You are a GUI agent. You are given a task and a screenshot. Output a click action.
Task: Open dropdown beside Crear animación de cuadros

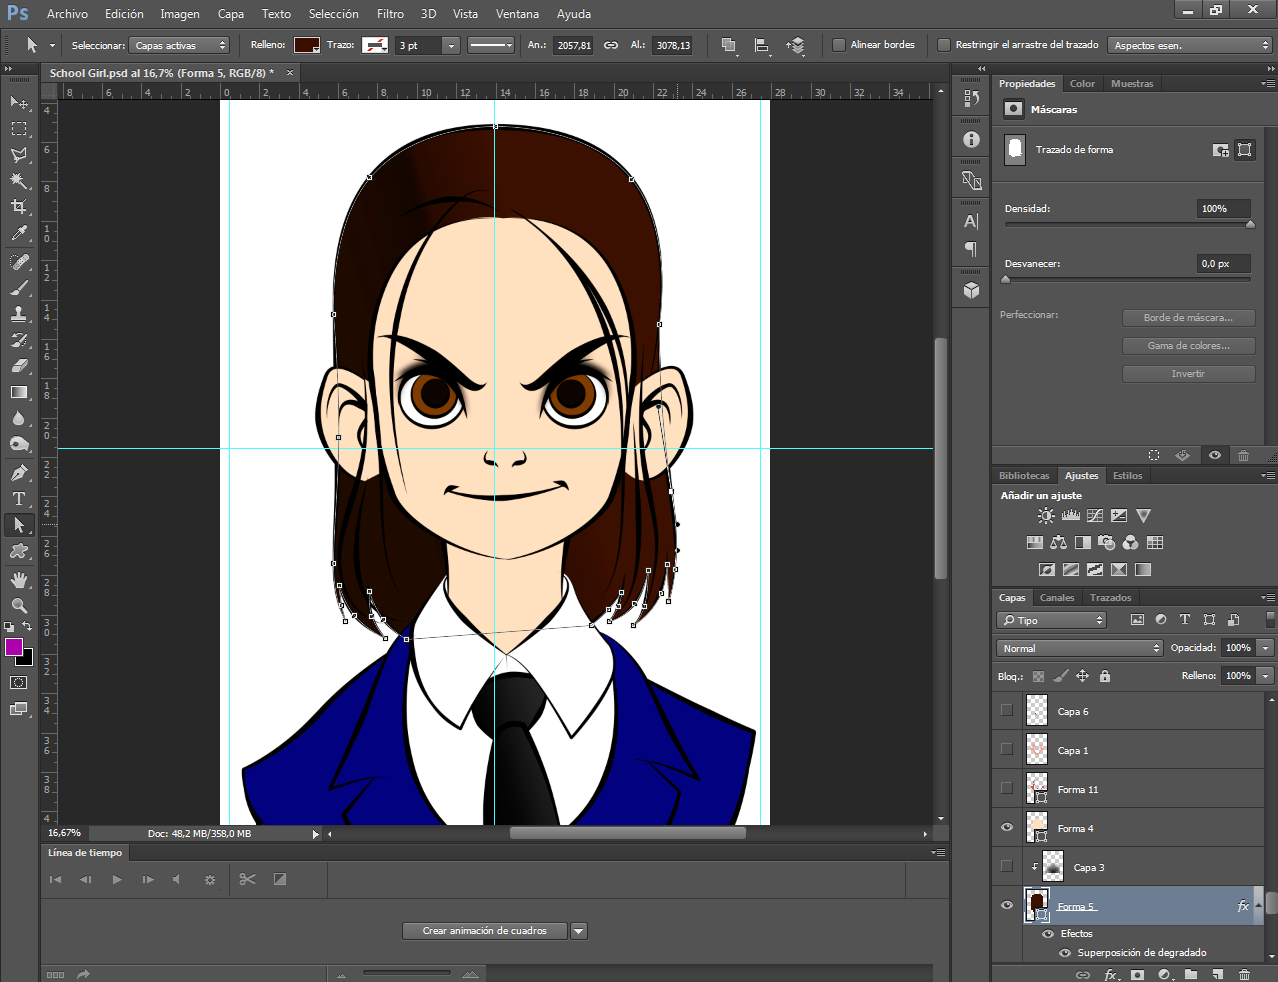point(579,931)
